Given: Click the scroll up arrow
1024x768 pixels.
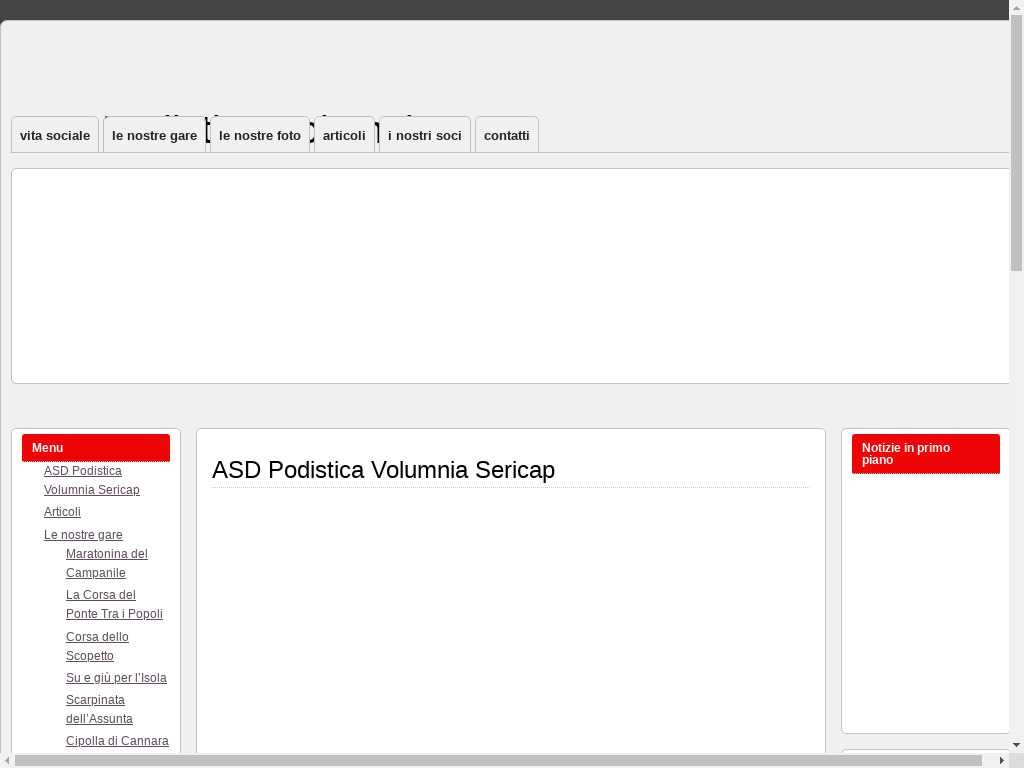Looking at the screenshot, I should (x=1016, y=7).
